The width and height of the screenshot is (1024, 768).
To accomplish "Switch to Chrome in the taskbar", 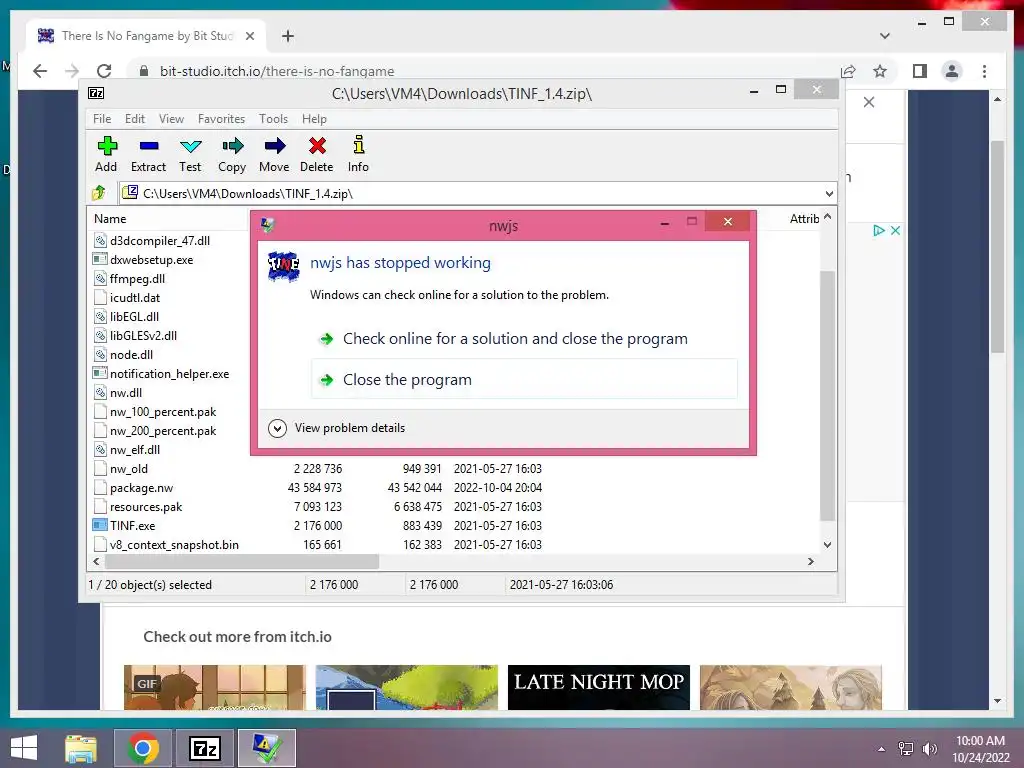I will point(143,748).
